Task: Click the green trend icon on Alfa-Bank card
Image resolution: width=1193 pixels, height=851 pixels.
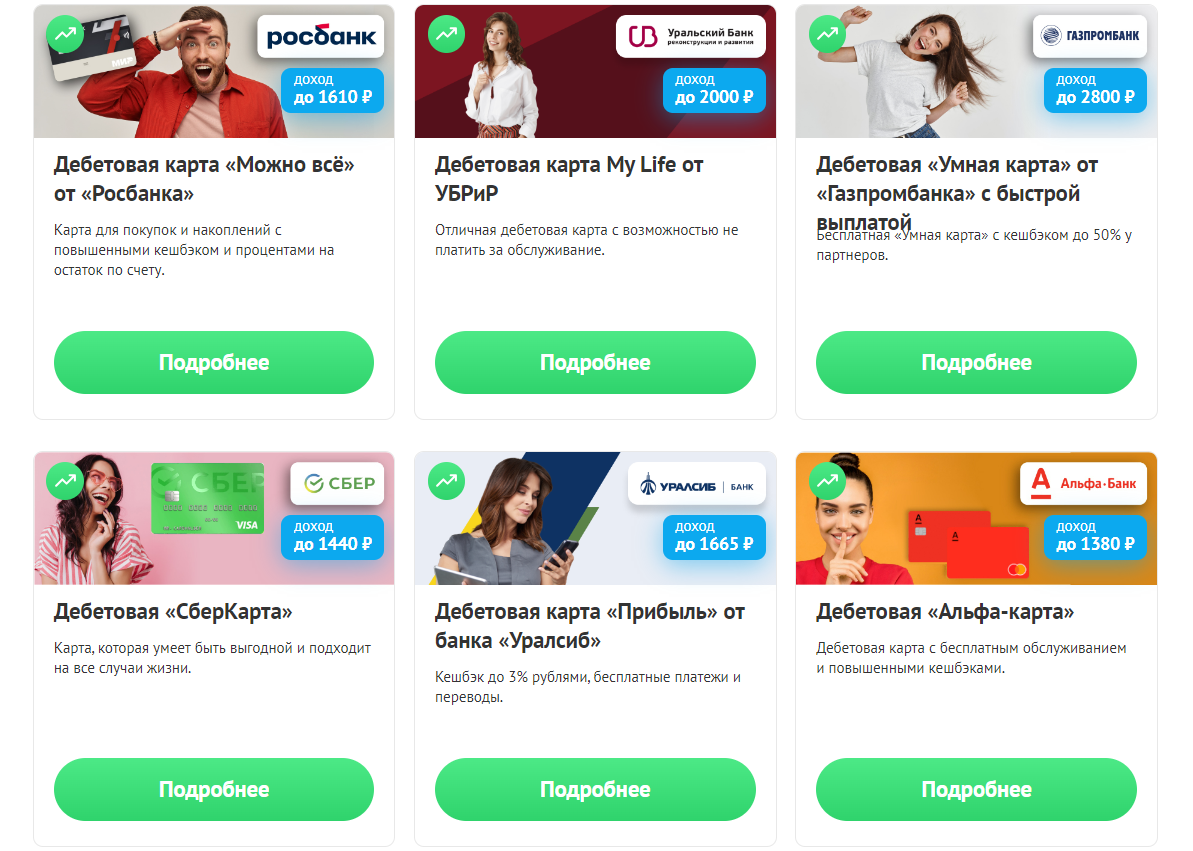Action: click(x=828, y=481)
